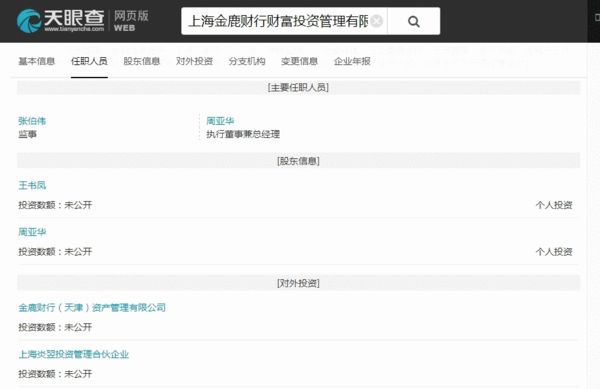600x389 pixels.
Task: Clear the search box with the X icon
Action: click(377, 21)
